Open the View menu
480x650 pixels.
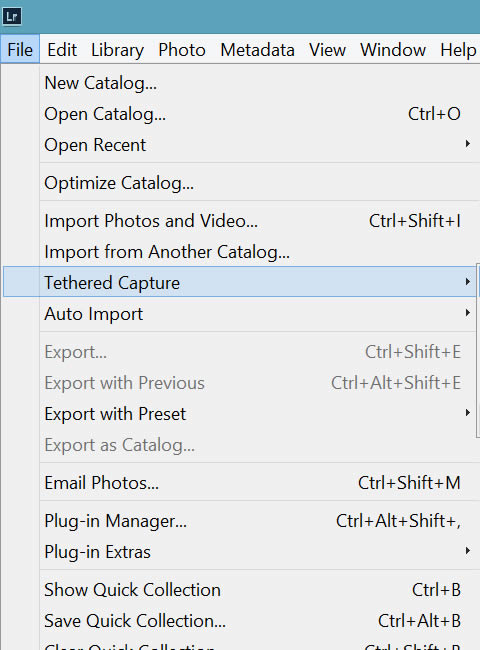coord(327,50)
